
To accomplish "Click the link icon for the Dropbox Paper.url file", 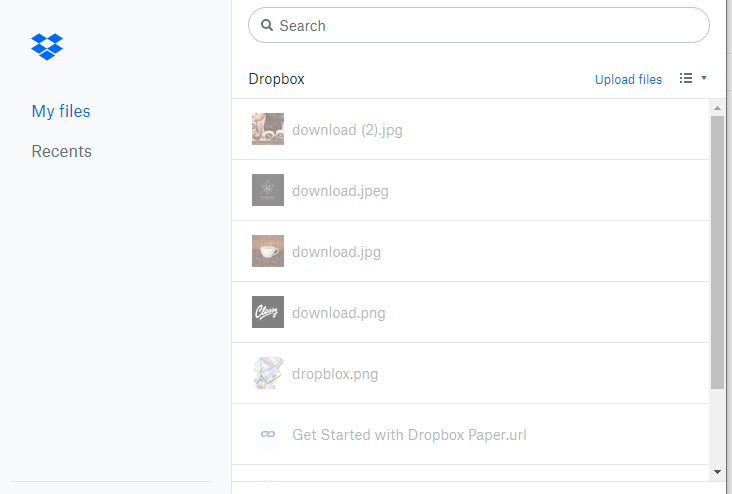I will coord(267,434).
